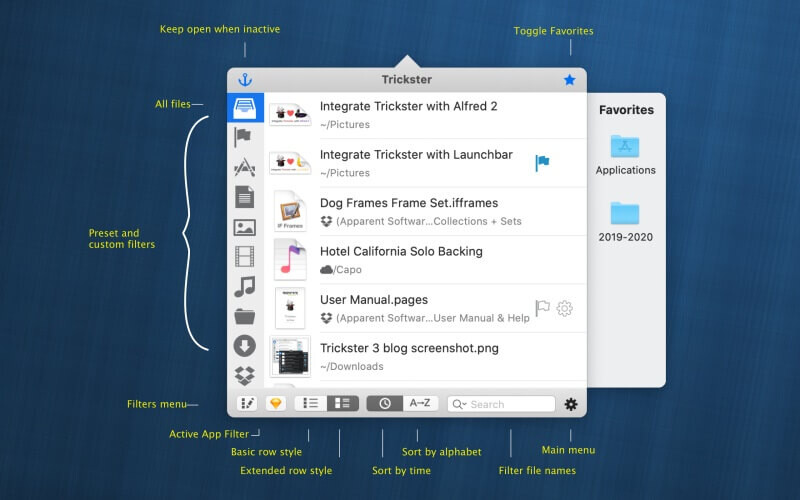Select the downloads arrow filter
This screenshot has height=500, width=800.
(245, 345)
